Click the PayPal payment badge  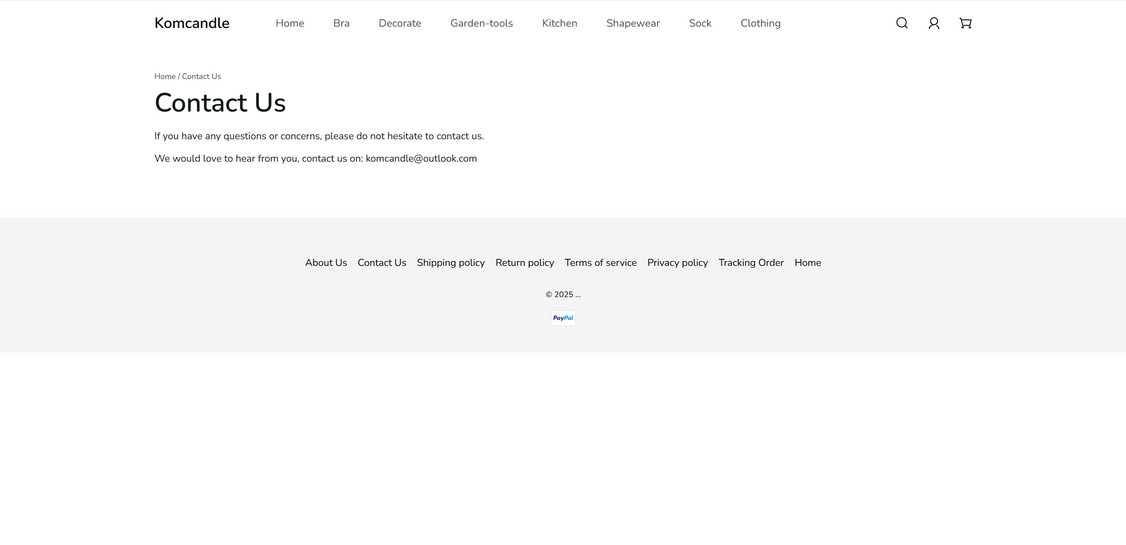point(563,318)
